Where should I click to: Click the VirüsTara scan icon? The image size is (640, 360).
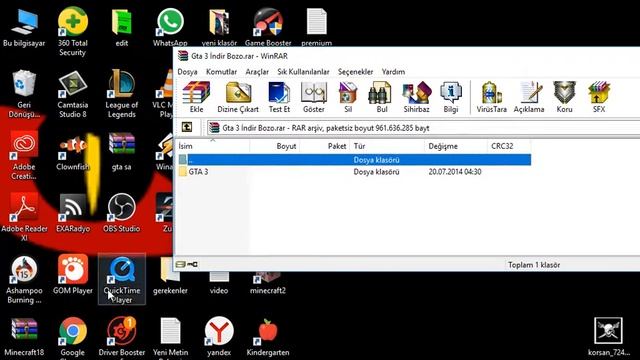pyautogui.click(x=491, y=97)
